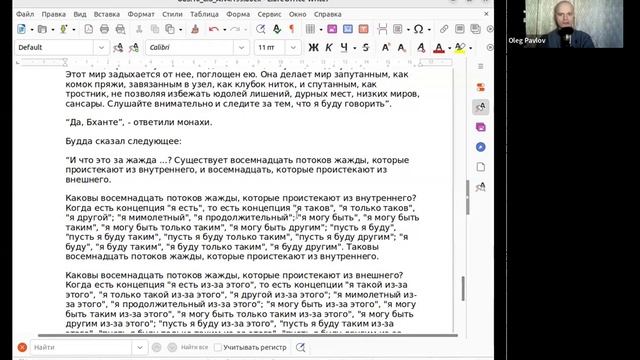Apply yellow highlighting color
640x360 pixels.
pos(460,48)
